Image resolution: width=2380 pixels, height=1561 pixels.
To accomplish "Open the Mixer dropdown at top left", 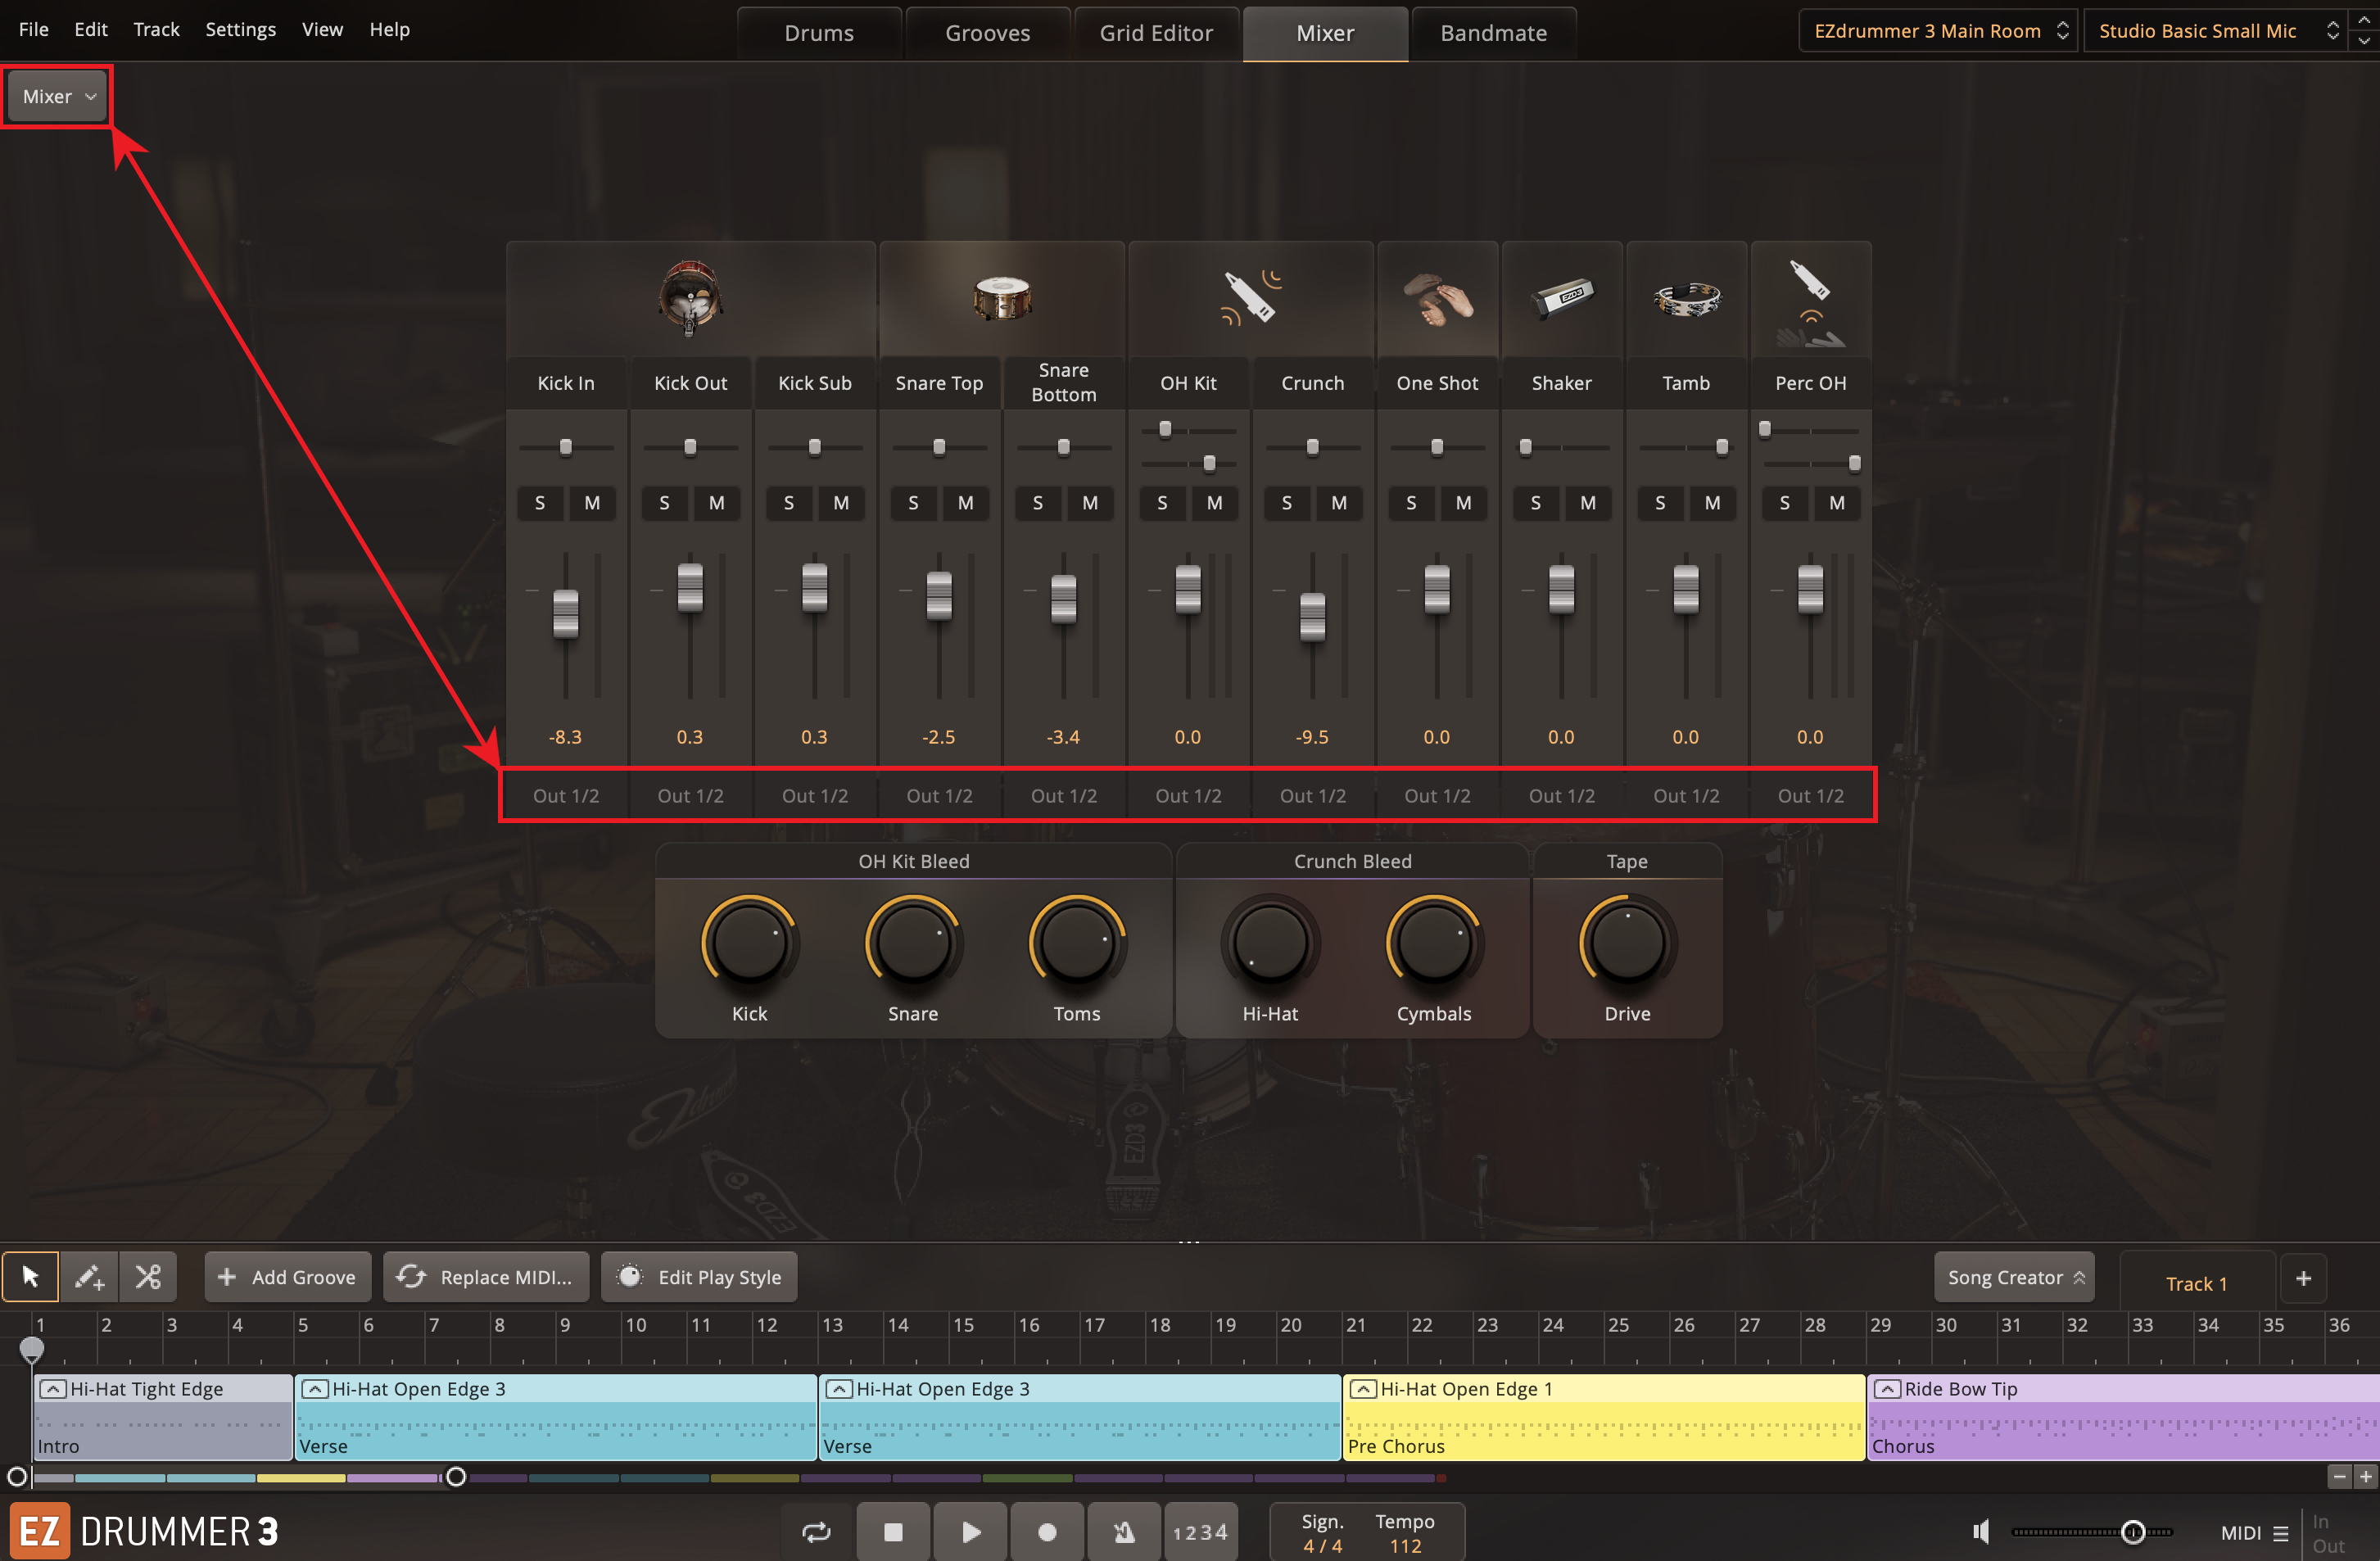I will 58,97.
